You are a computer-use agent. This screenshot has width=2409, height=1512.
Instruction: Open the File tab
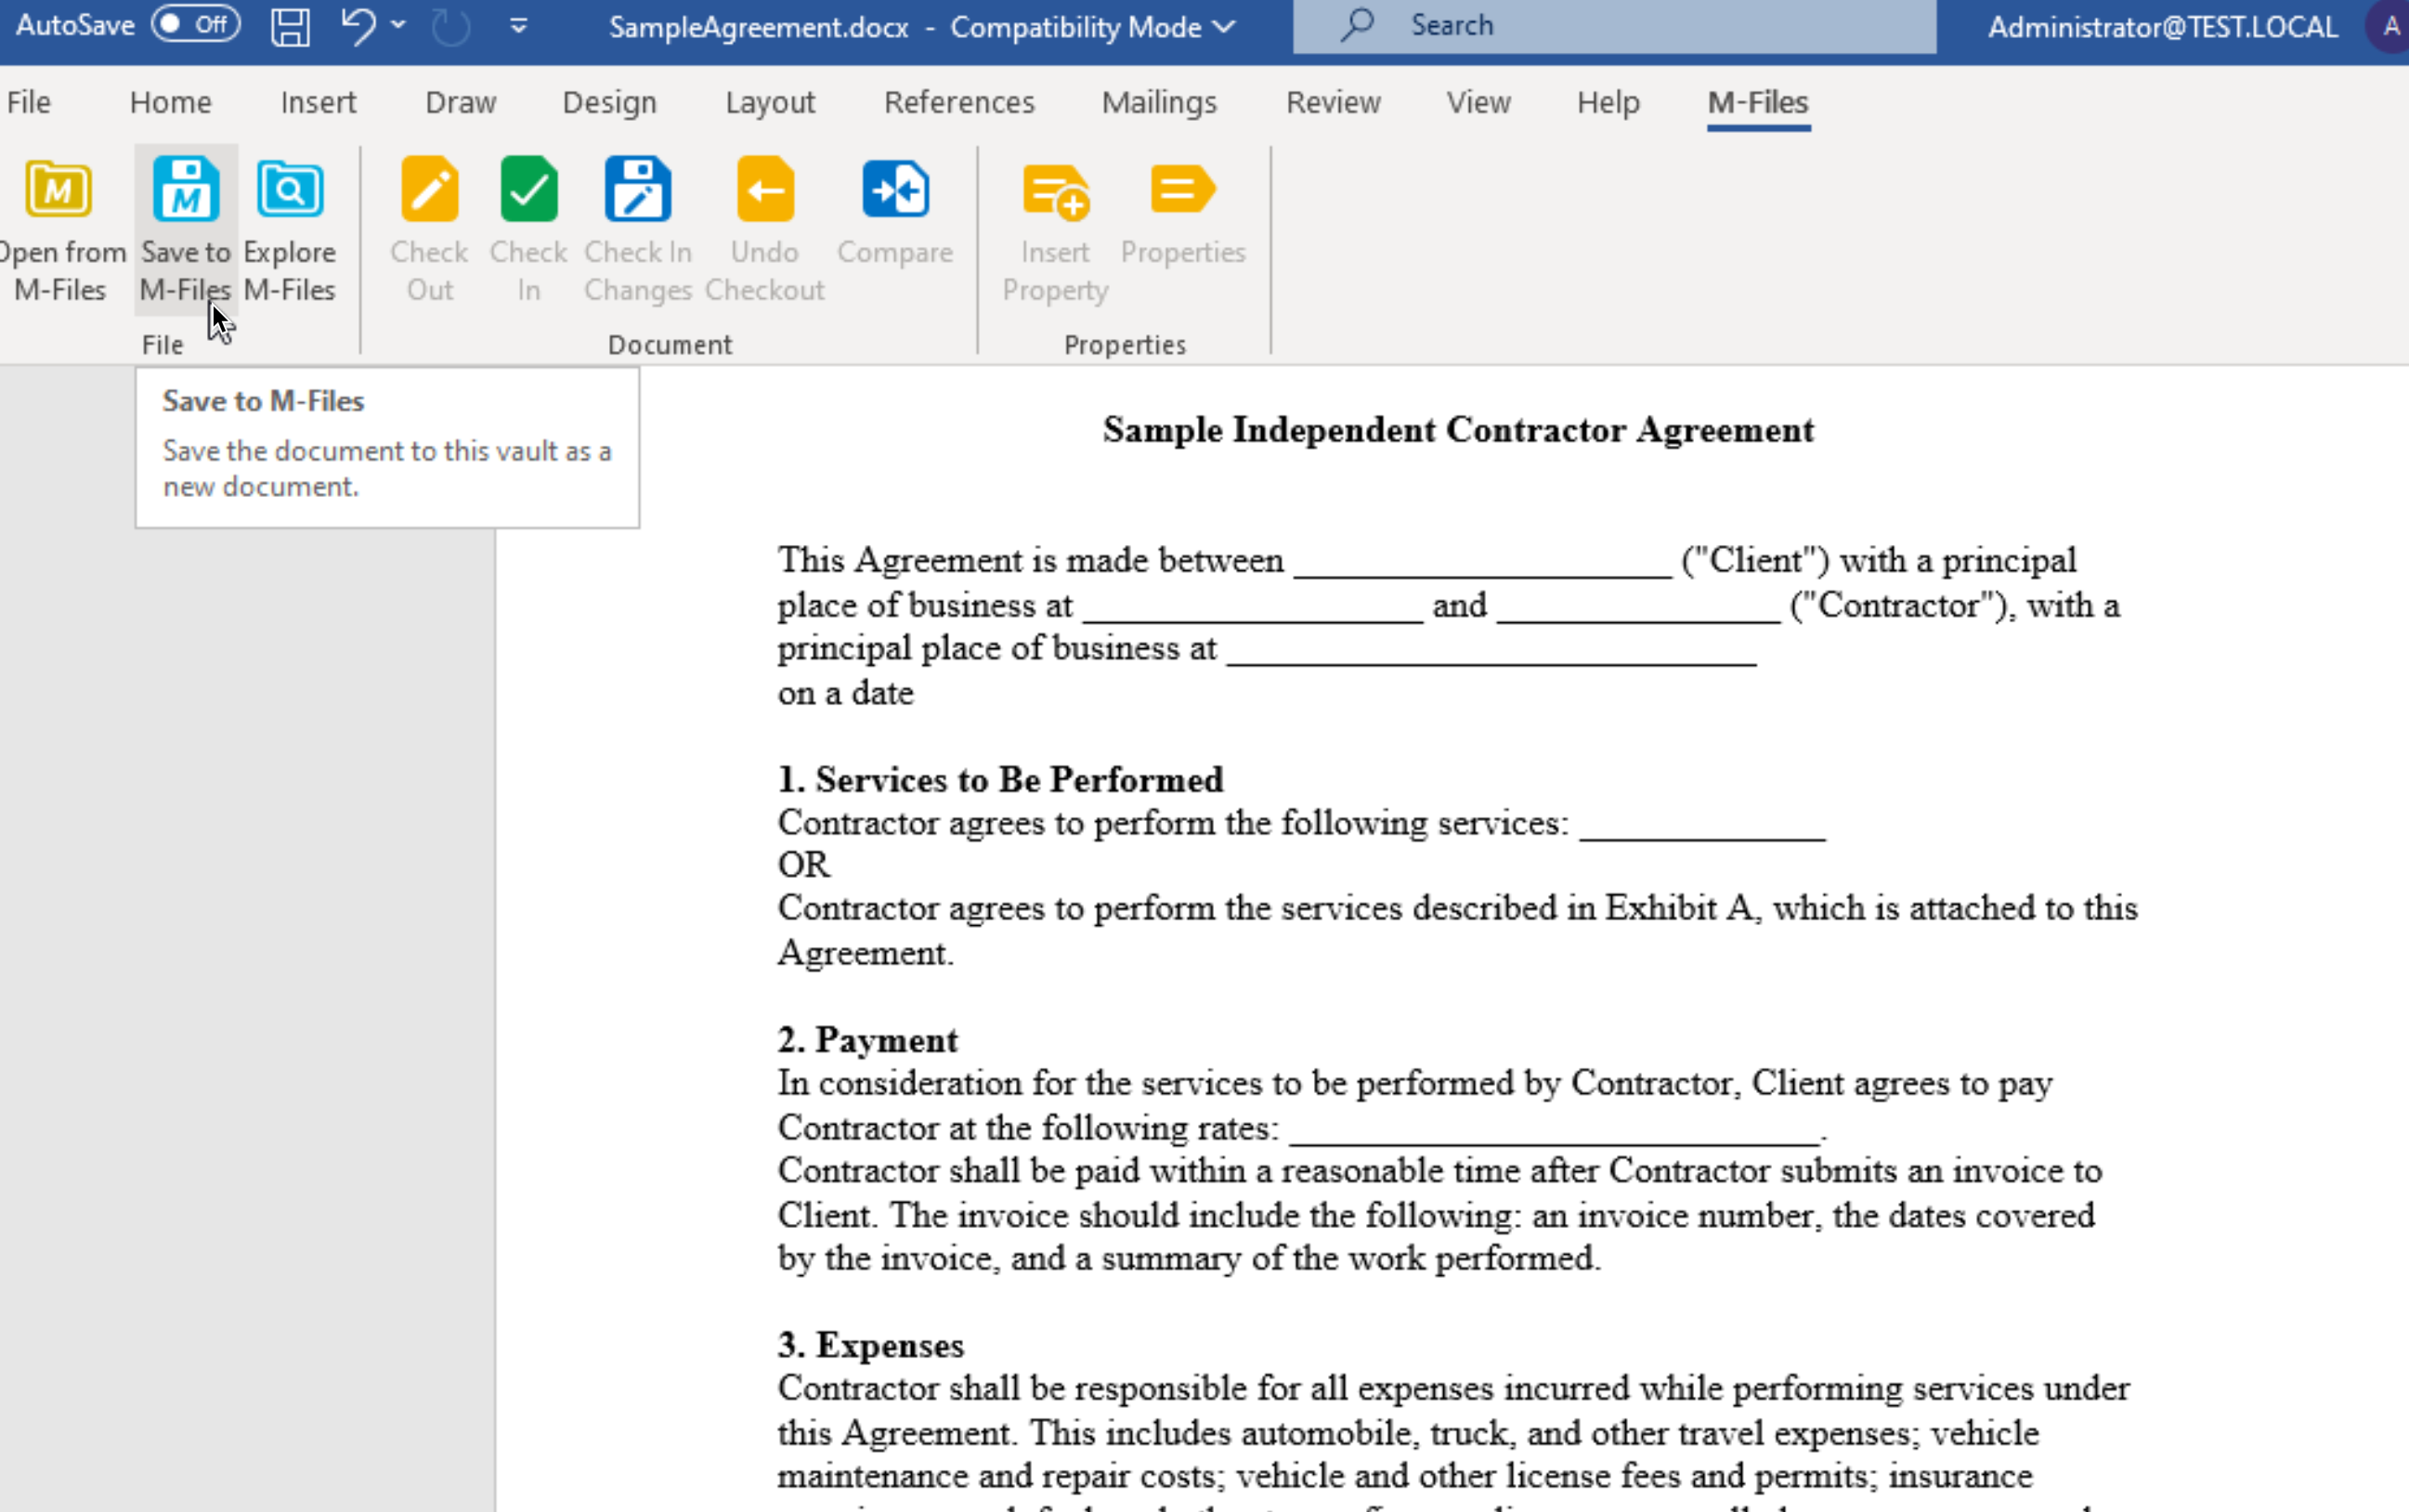(28, 102)
